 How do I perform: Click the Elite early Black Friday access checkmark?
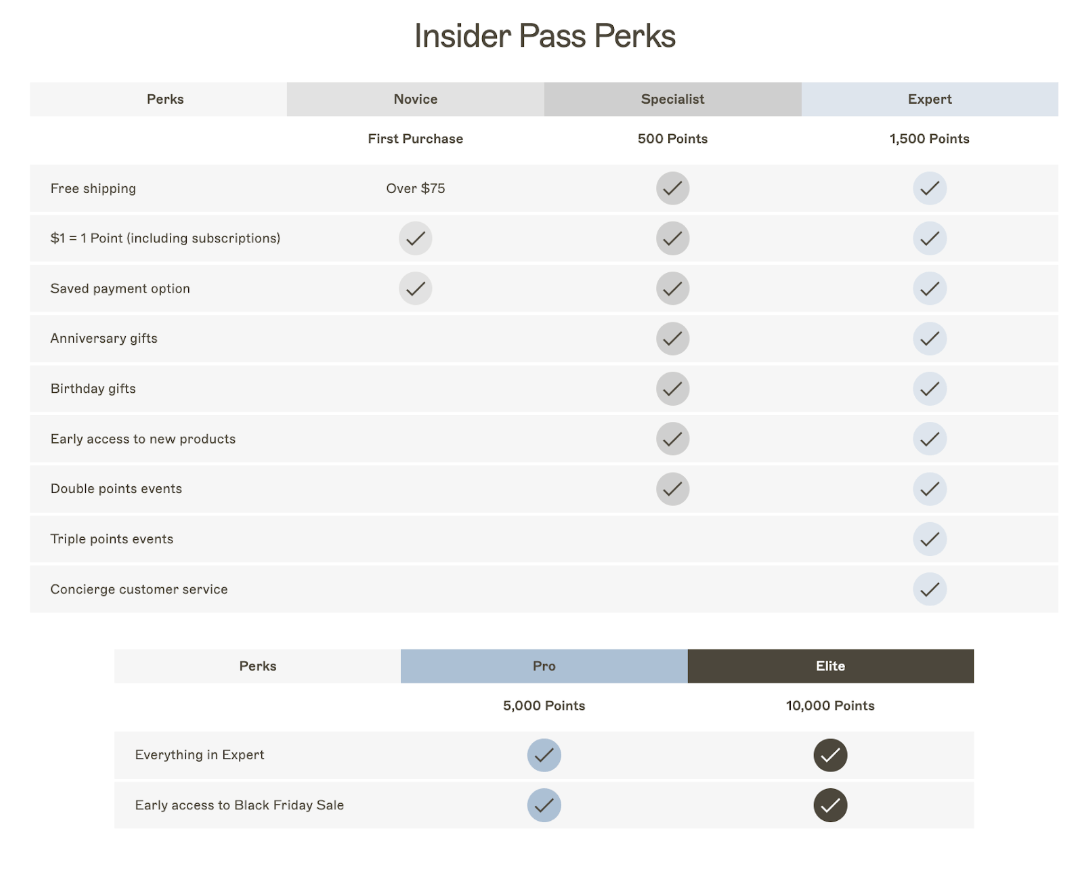click(830, 805)
